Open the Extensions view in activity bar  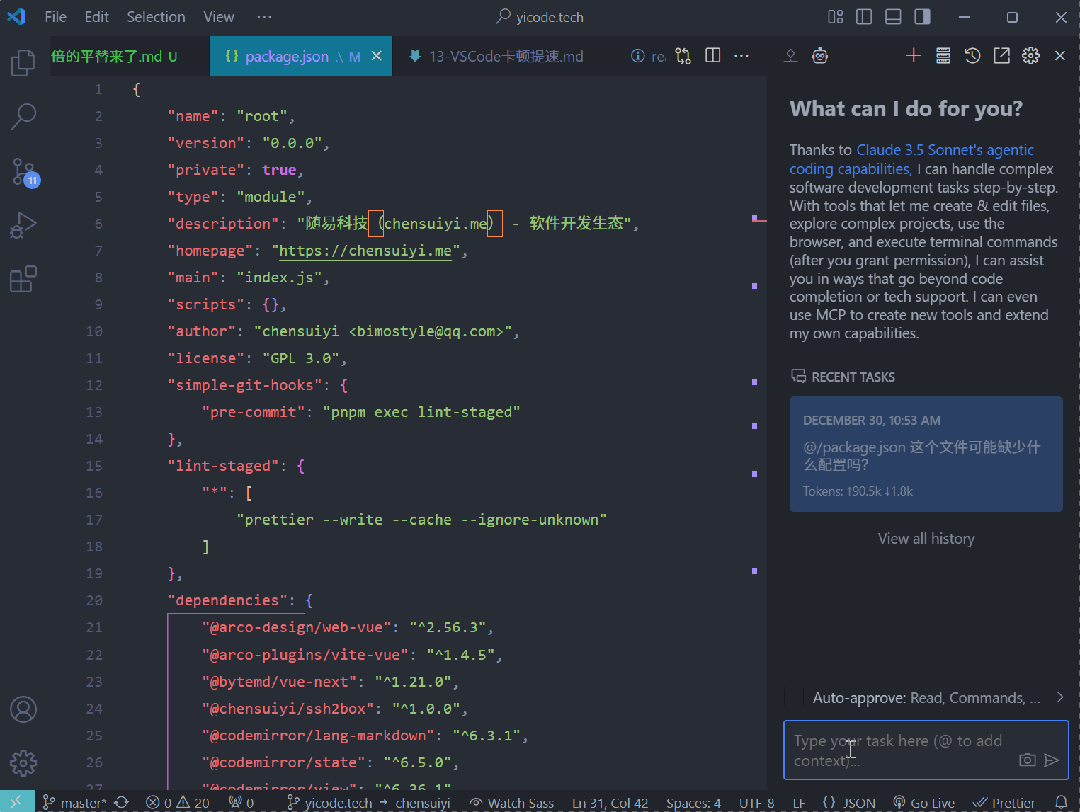(23, 279)
